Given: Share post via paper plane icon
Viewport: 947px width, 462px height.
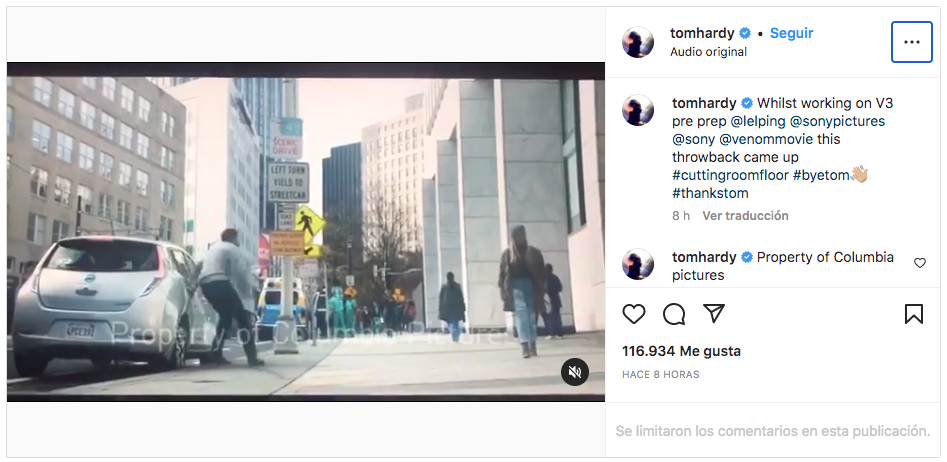Looking at the screenshot, I should point(714,313).
